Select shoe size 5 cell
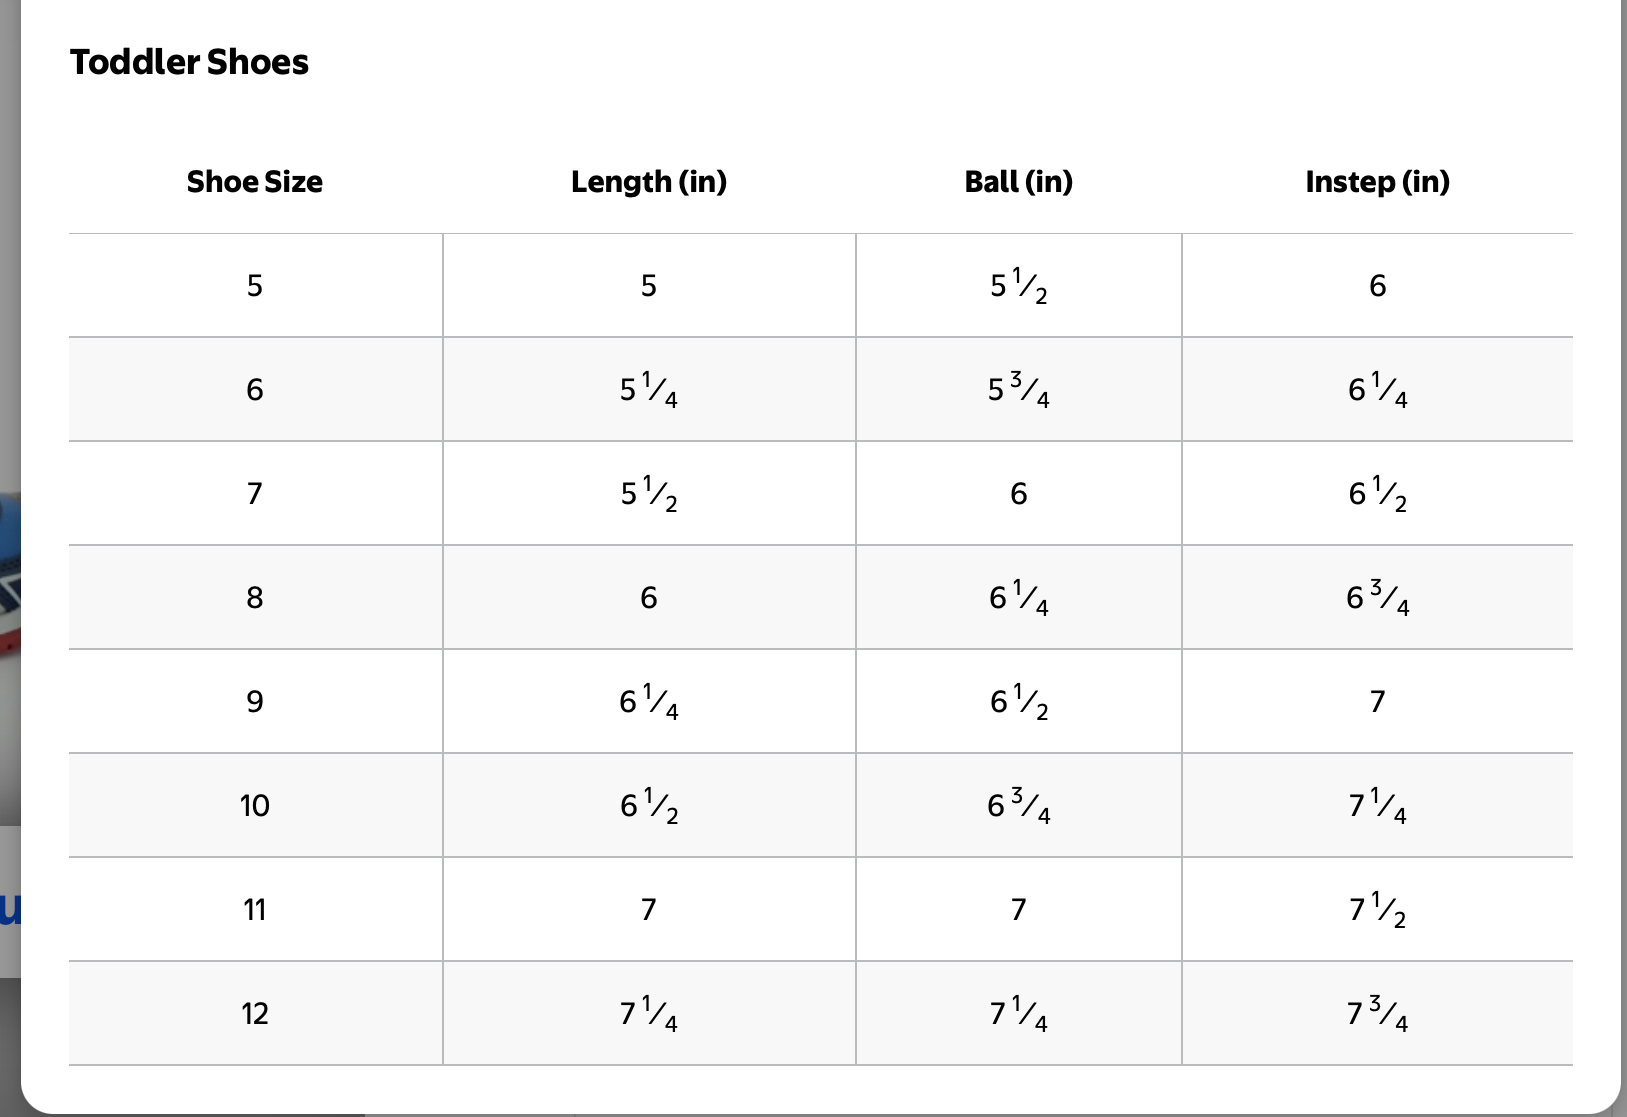 click(x=255, y=286)
